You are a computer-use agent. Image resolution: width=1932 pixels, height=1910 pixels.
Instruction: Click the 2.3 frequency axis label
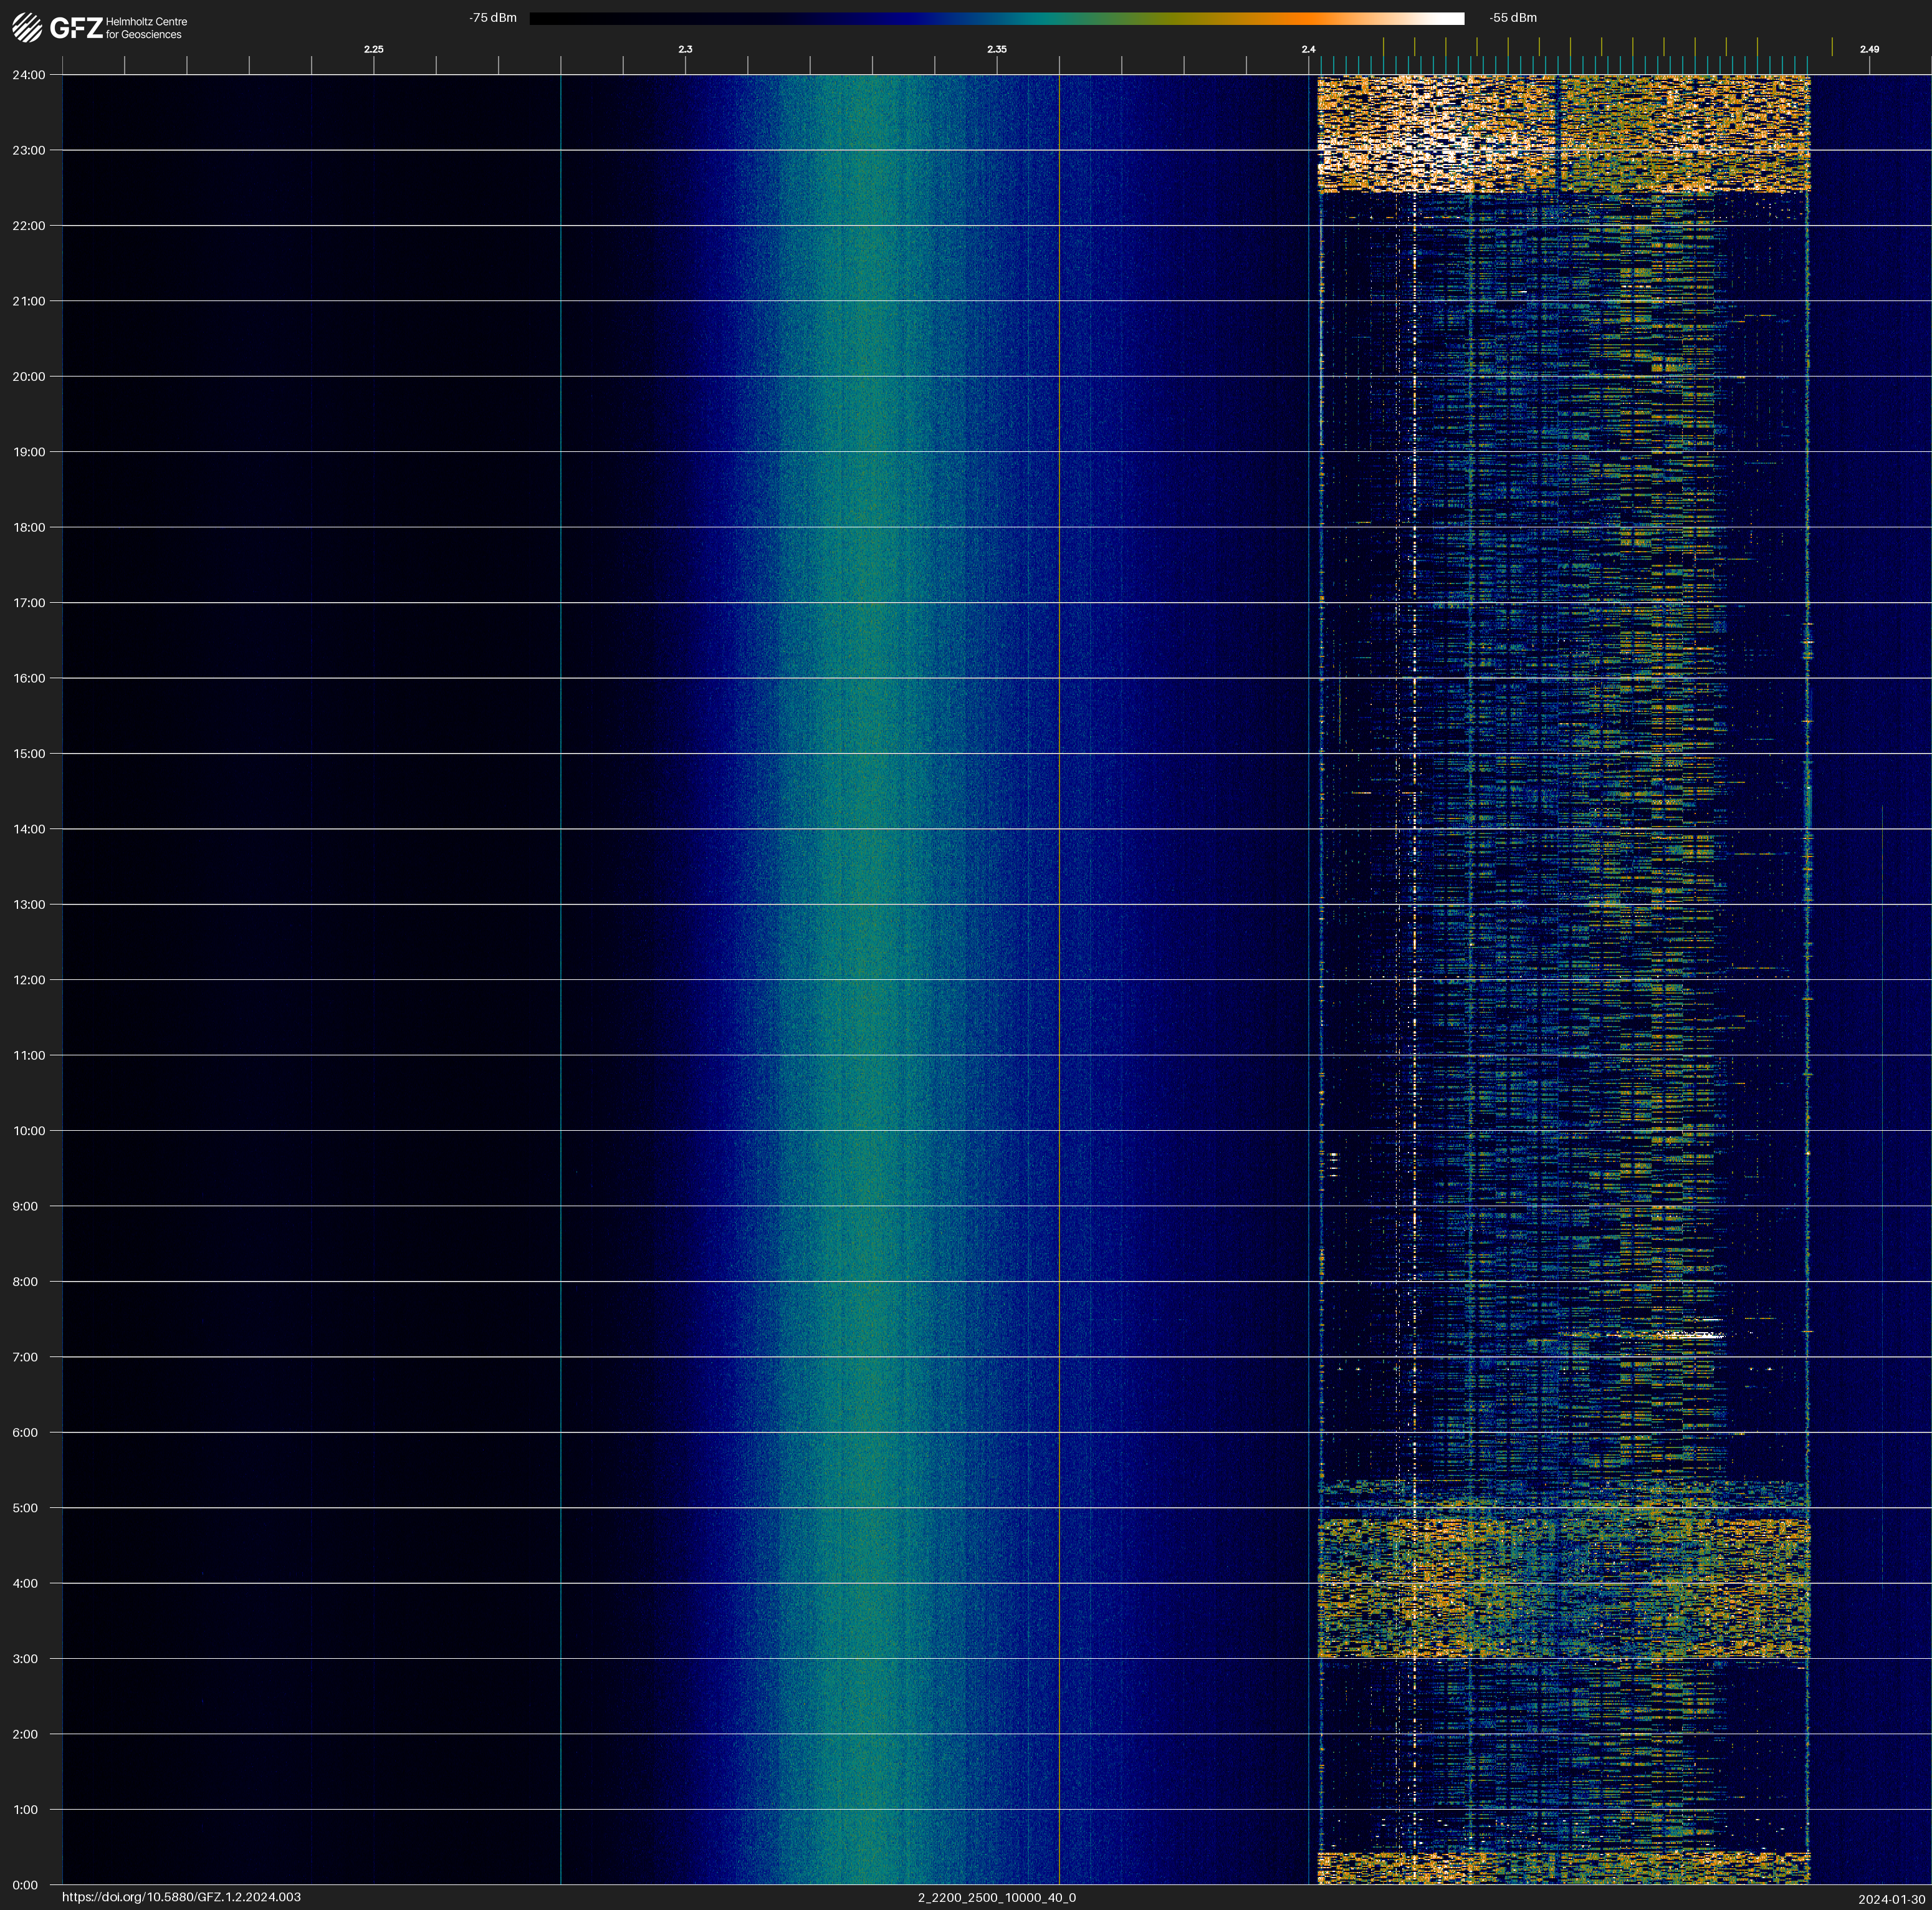(x=685, y=49)
